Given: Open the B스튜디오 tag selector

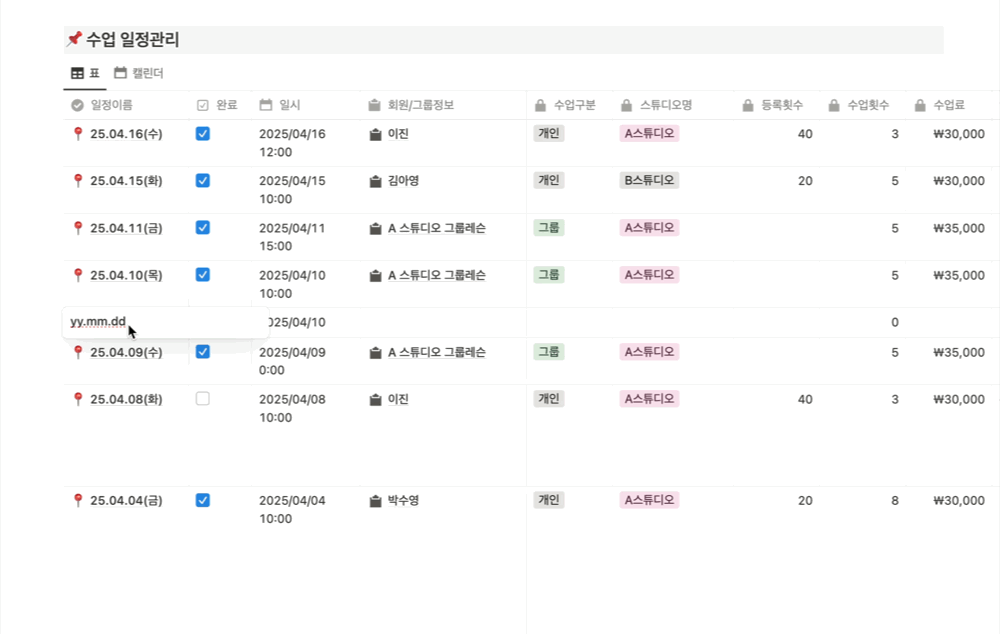Looking at the screenshot, I should [649, 181].
